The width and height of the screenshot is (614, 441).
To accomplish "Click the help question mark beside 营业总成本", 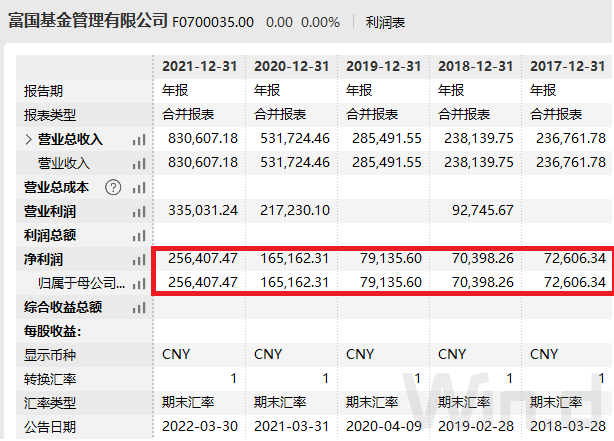I will [x=113, y=188].
